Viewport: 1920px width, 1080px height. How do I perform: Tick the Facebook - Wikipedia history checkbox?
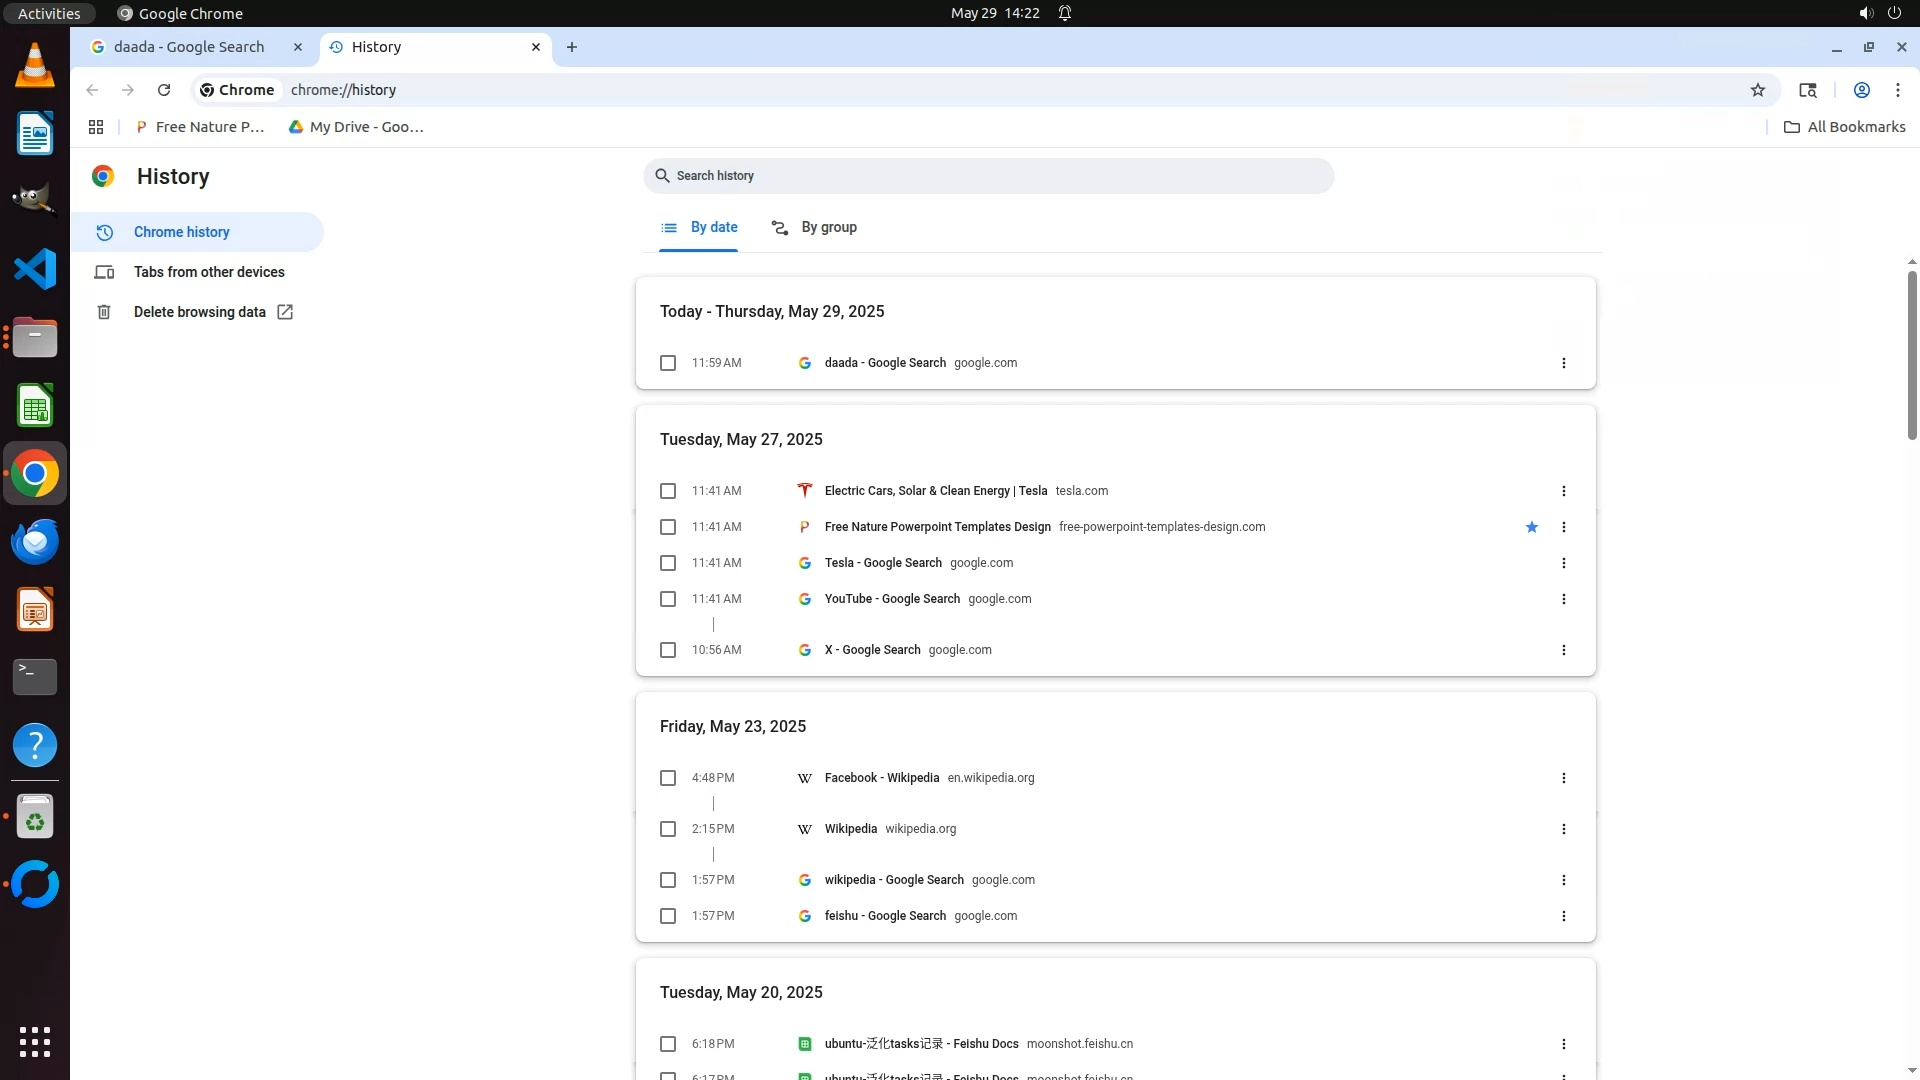[668, 778]
